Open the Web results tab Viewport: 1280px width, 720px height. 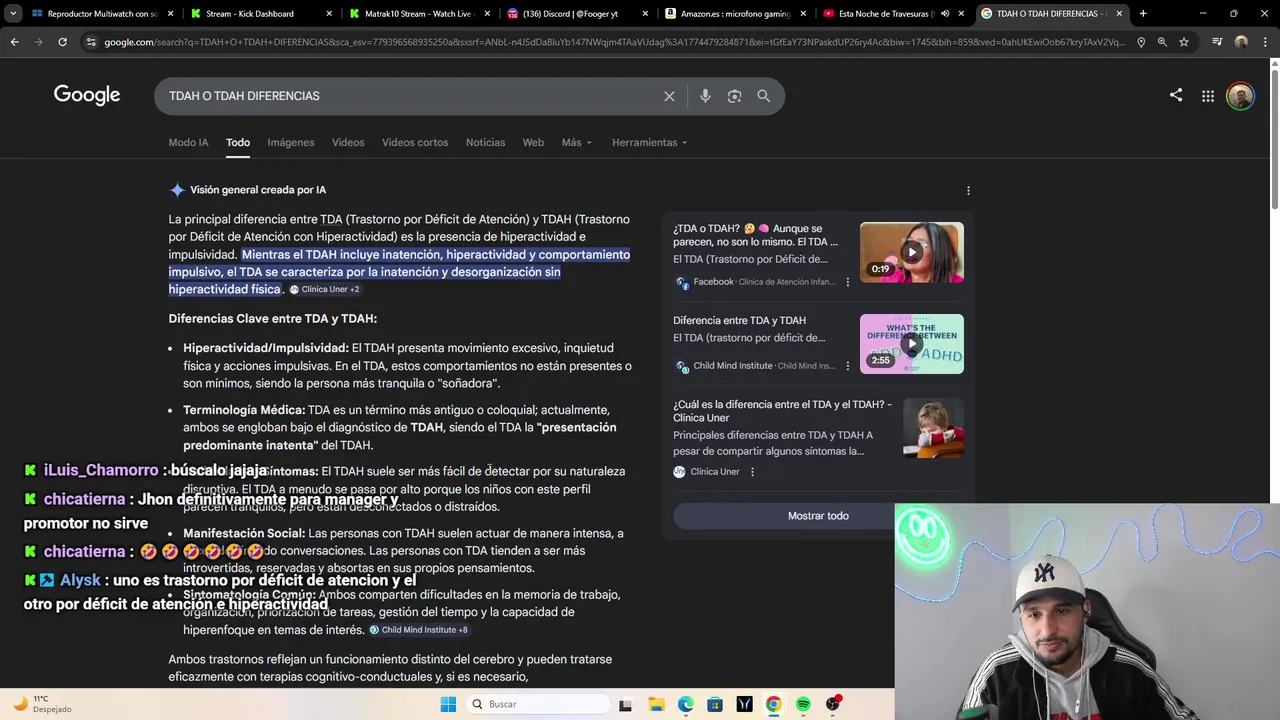point(533,142)
